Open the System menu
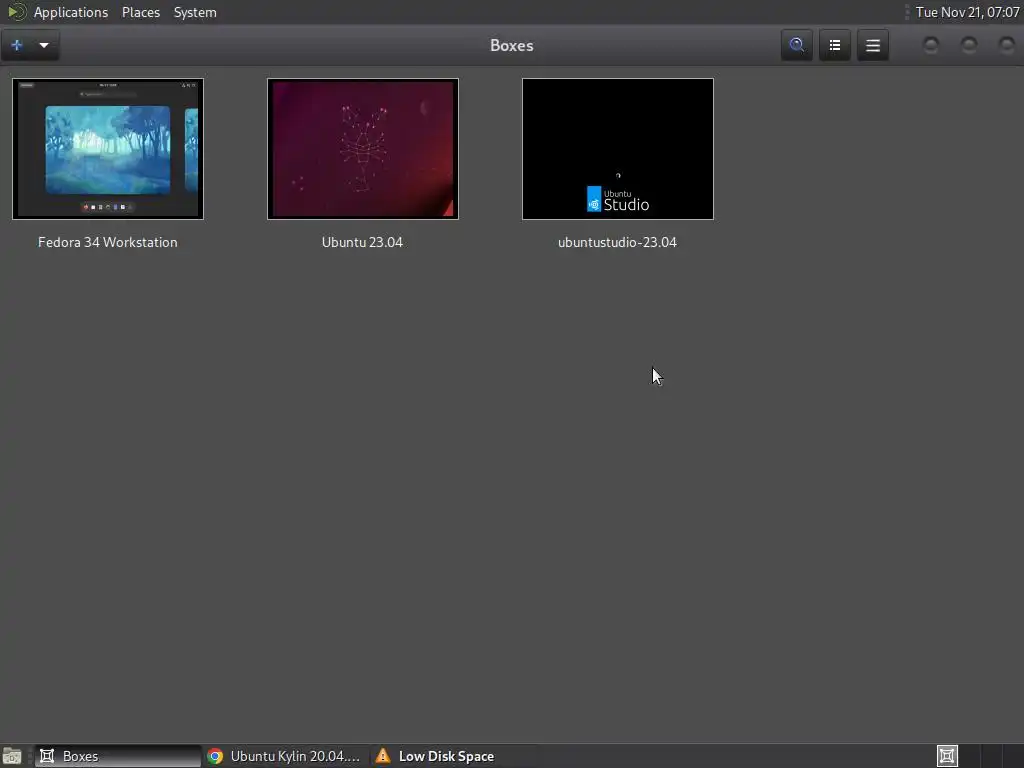Viewport: 1024px width, 768px height. tap(195, 12)
